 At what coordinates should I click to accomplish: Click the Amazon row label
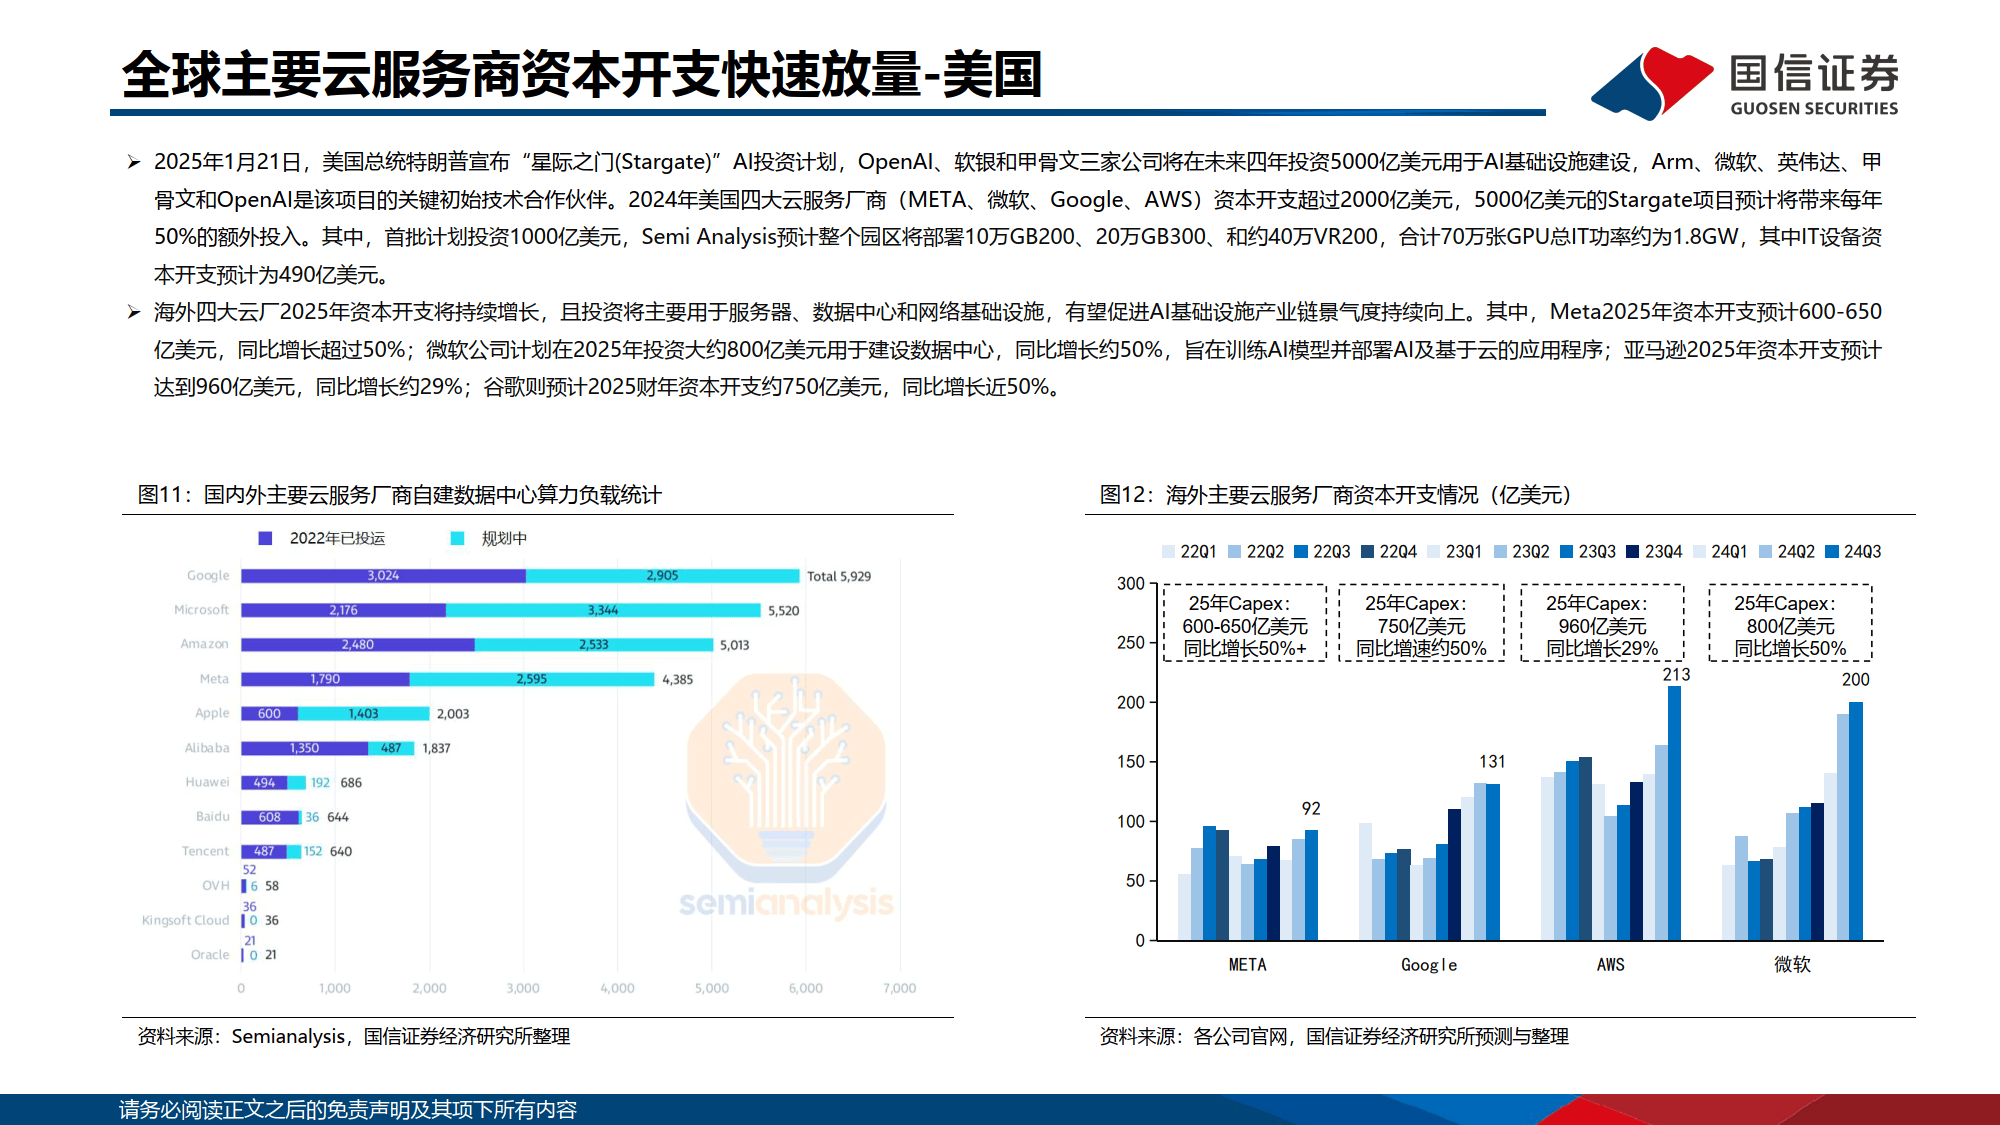pos(204,644)
